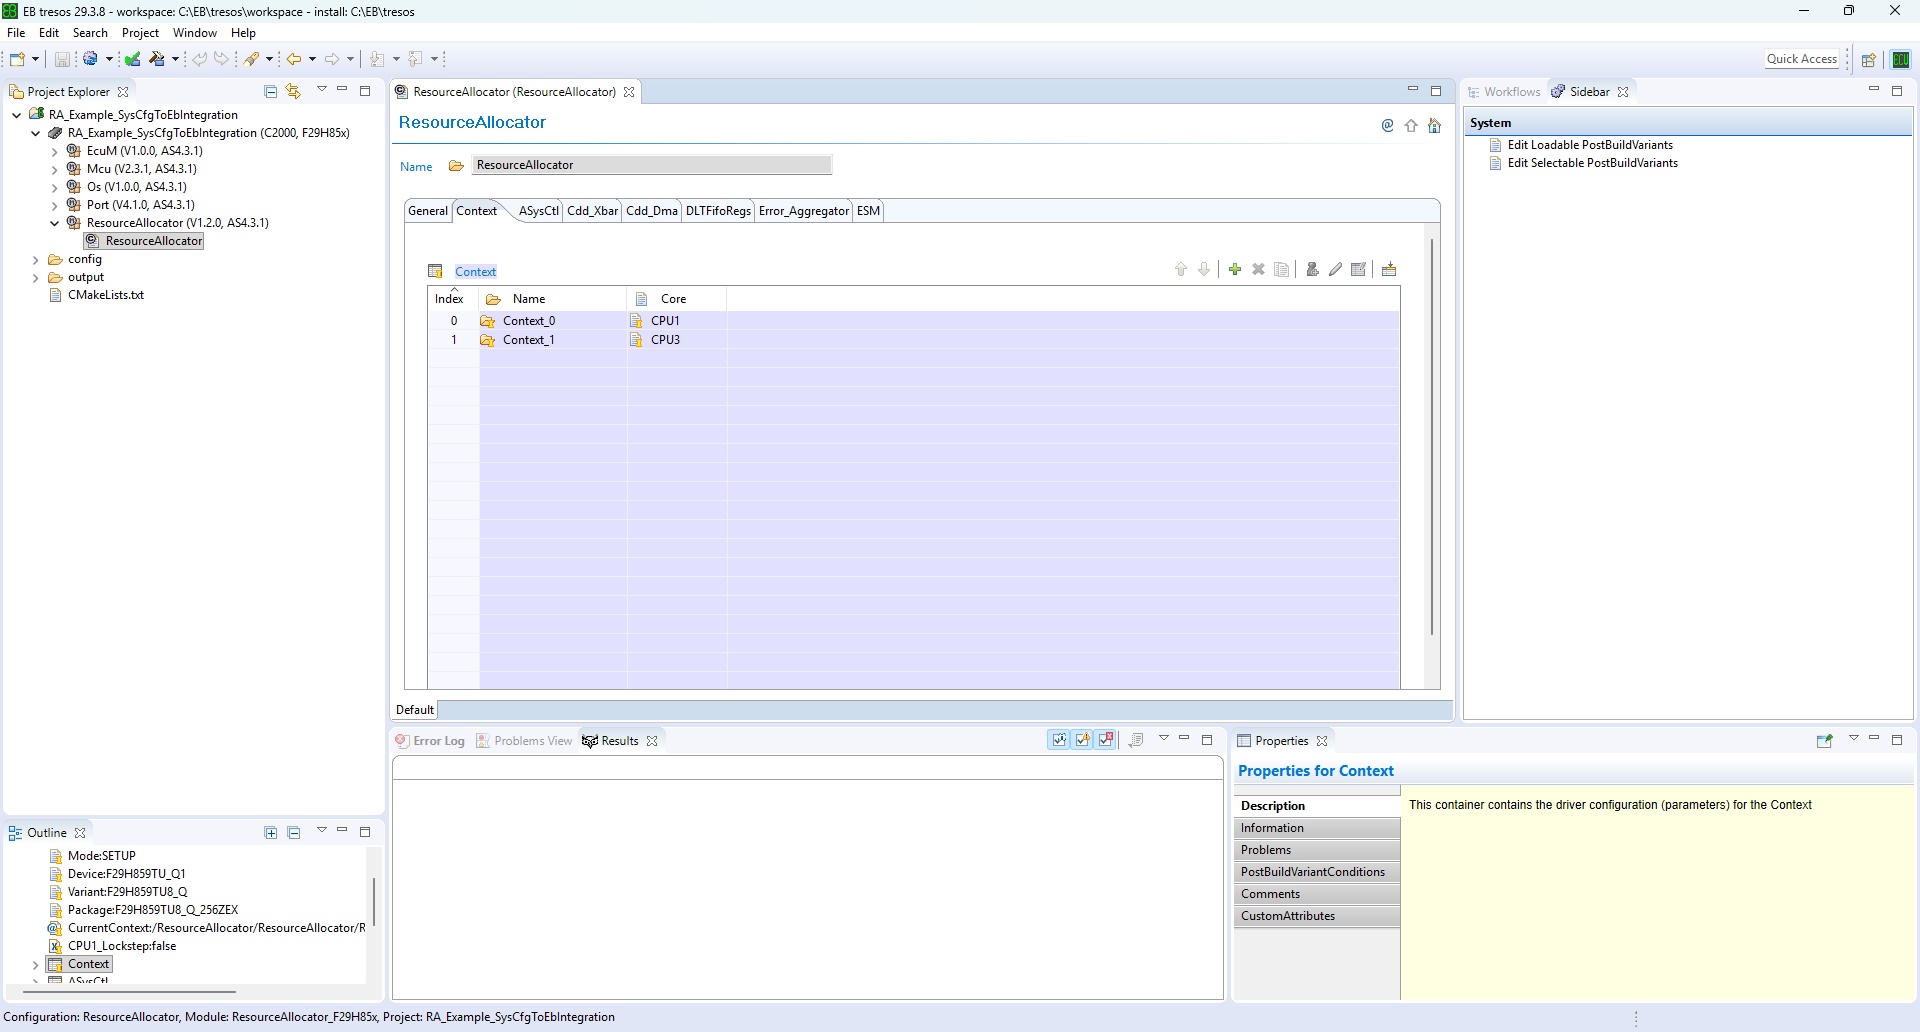The width and height of the screenshot is (1920, 1032).
Task: Open the Open Perspective icon near Quick Access
Action: [x=1868, y=60]
